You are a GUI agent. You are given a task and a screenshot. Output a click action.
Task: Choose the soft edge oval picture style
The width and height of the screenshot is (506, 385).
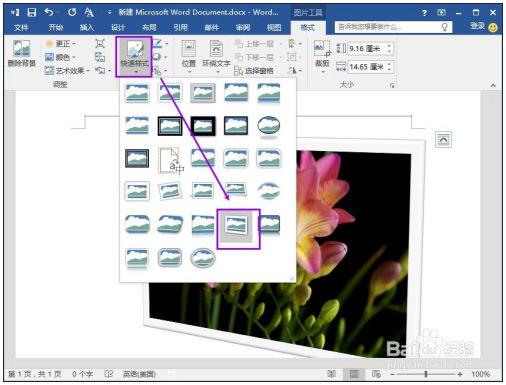point(269,191)
